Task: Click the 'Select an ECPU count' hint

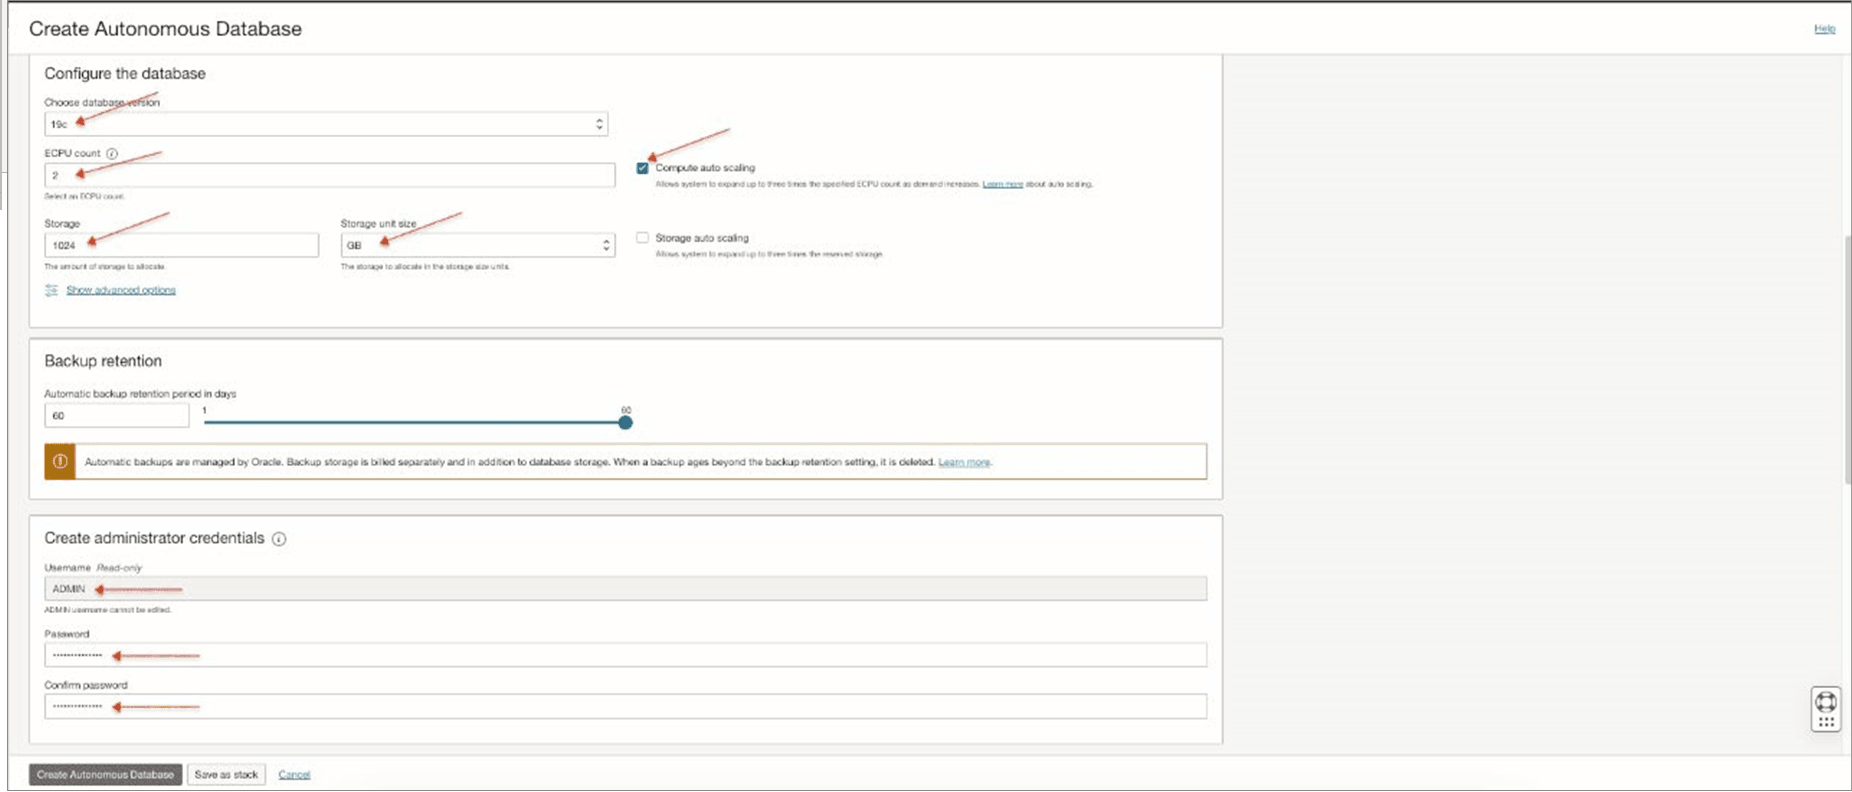Action: (85, 196)
